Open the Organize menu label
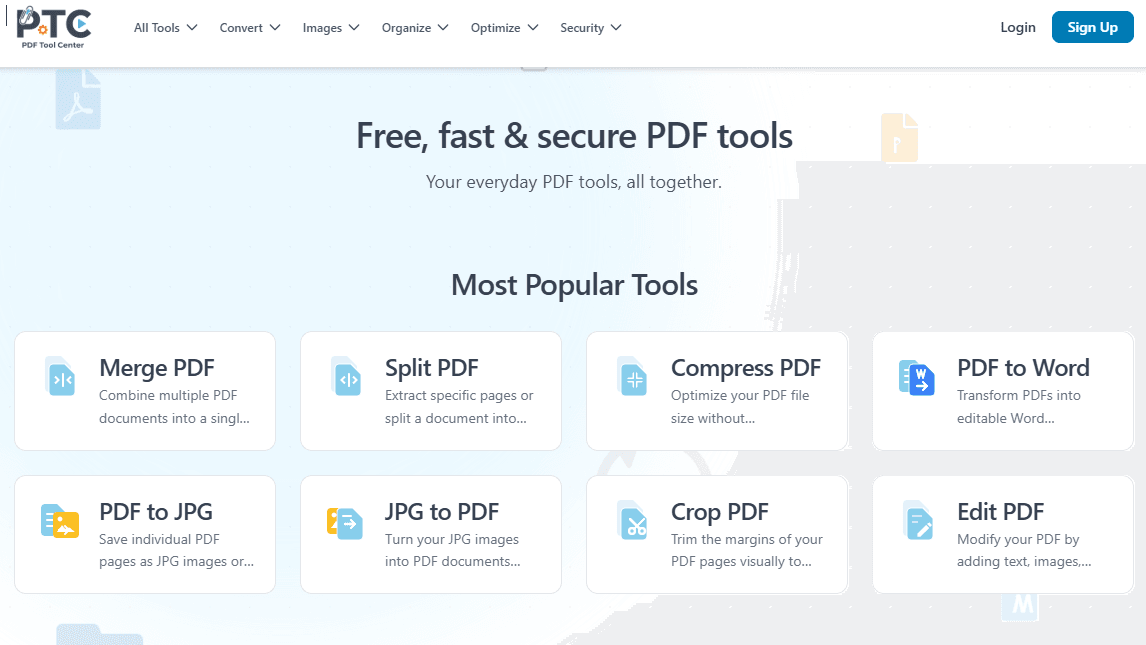The height and width of the screenshot is (645, 1146). (x=406, y=28)
